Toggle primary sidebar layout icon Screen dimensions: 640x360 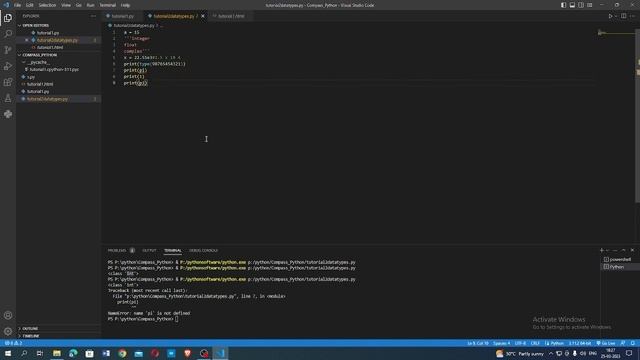click(563, 5)
